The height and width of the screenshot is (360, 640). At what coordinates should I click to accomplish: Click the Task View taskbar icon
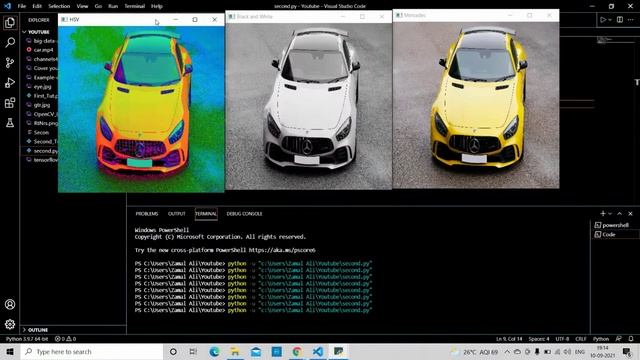pos(193,351)
